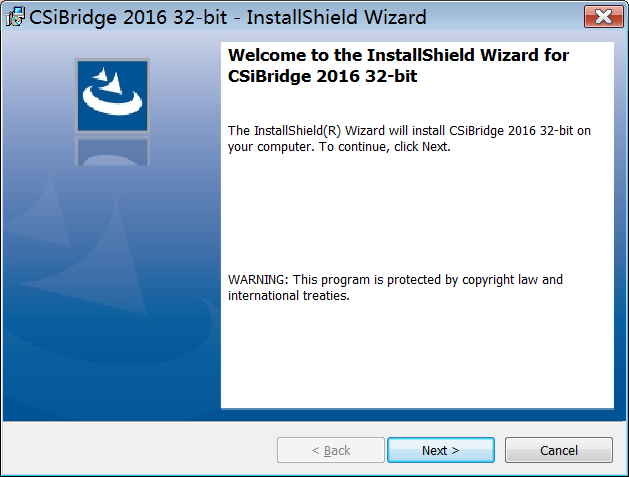Close the InstallShield Wizard window
The height and width of the screenshot is (477, 629).
pos(603,16)
